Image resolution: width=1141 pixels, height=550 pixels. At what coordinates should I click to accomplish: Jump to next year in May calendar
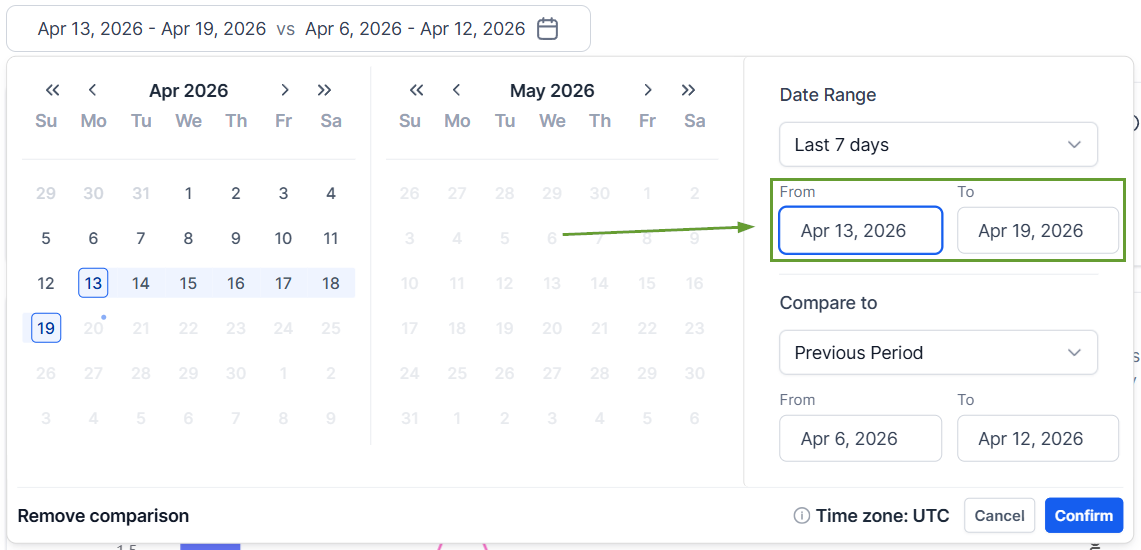click(688, 90)
